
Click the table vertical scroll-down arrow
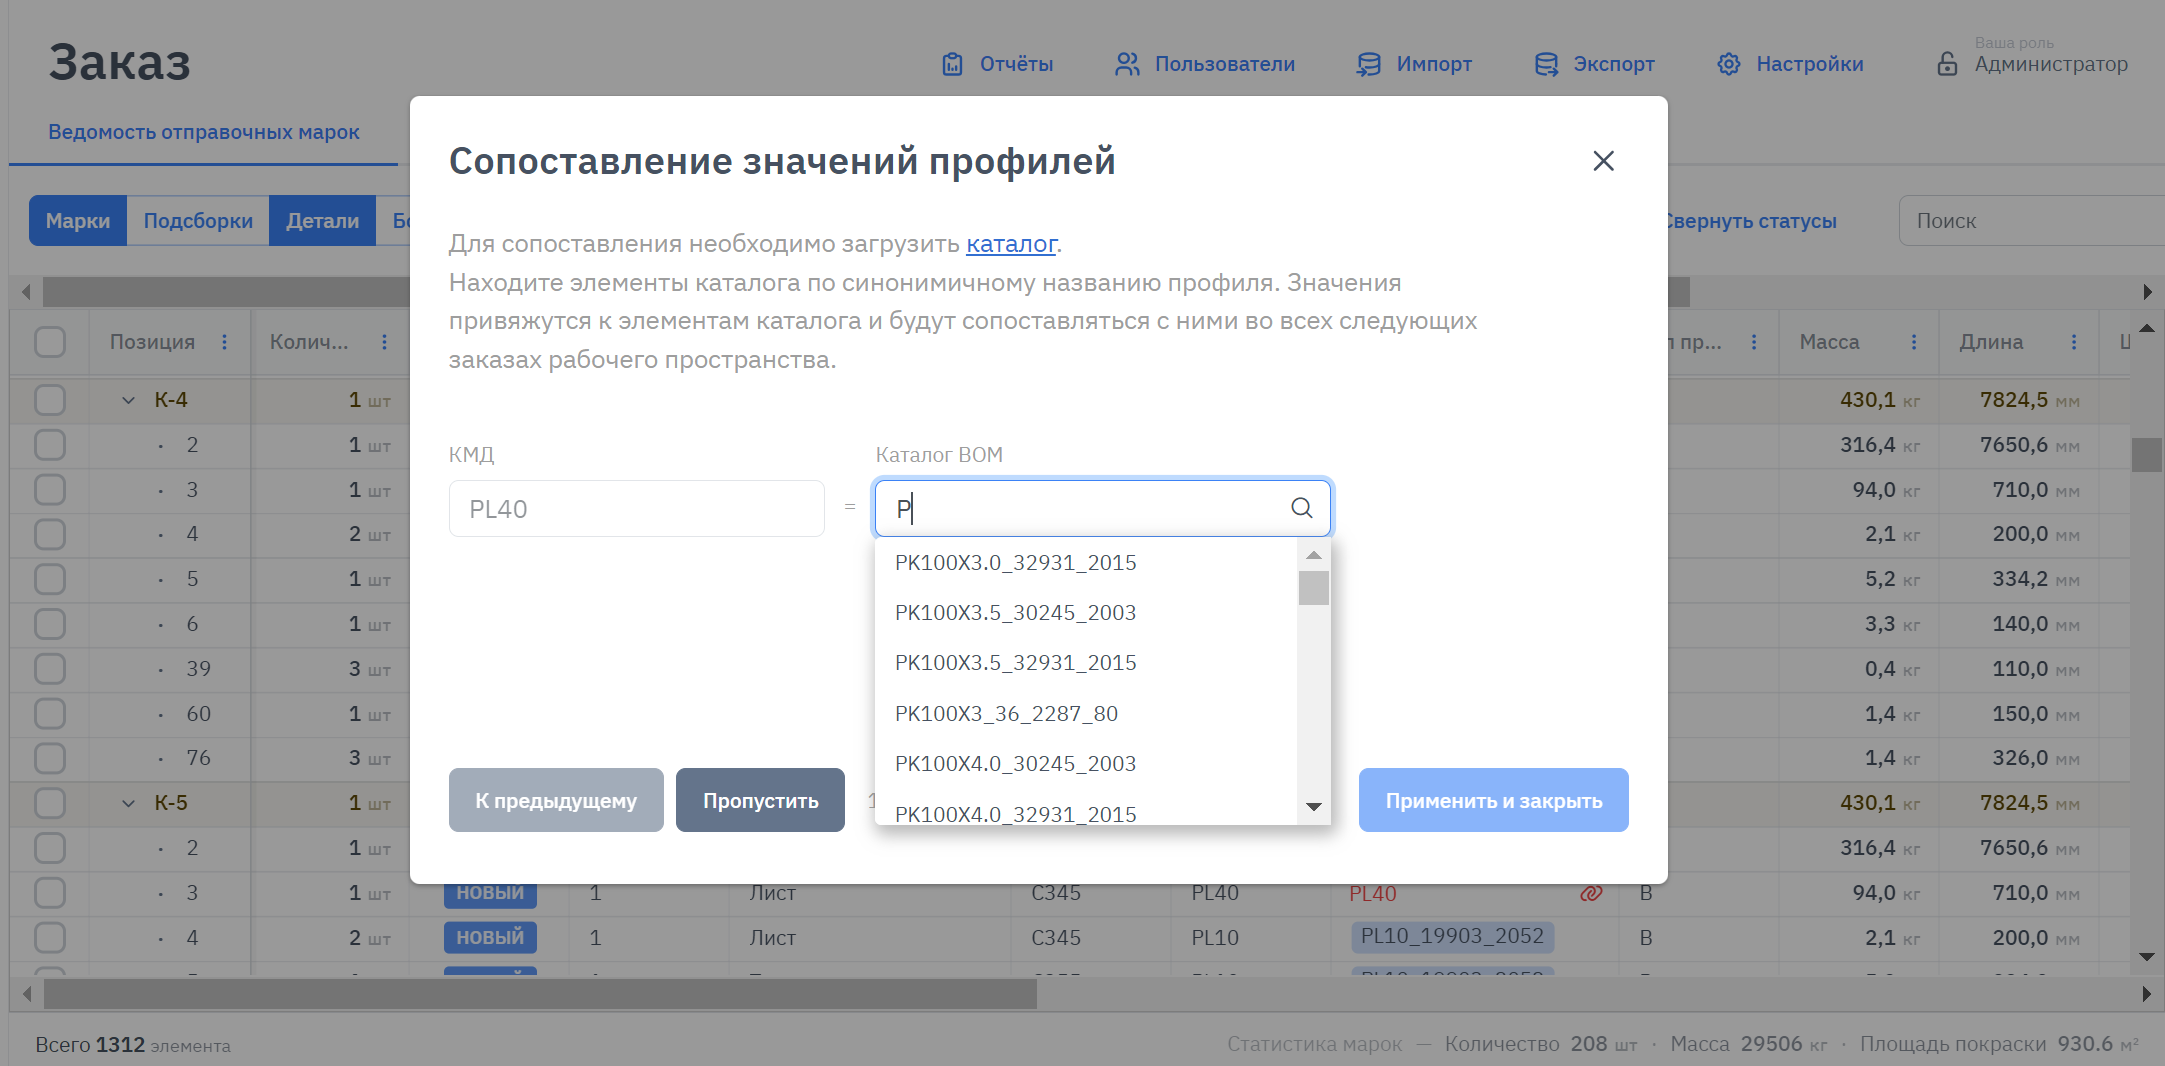click(x=2146, y=957)
